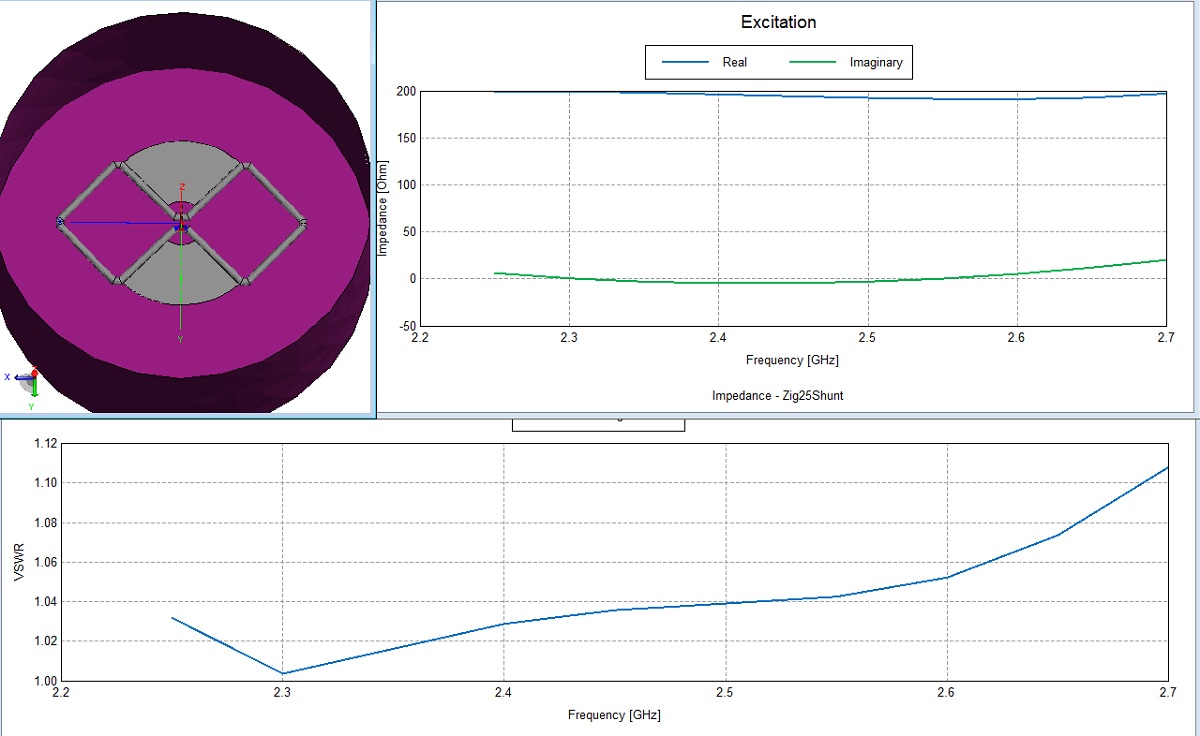Image resolution: width=1200 pixels, height=736 pixels.
Task: Click the 200 tick on impedance axis
Action: (405, 91)
